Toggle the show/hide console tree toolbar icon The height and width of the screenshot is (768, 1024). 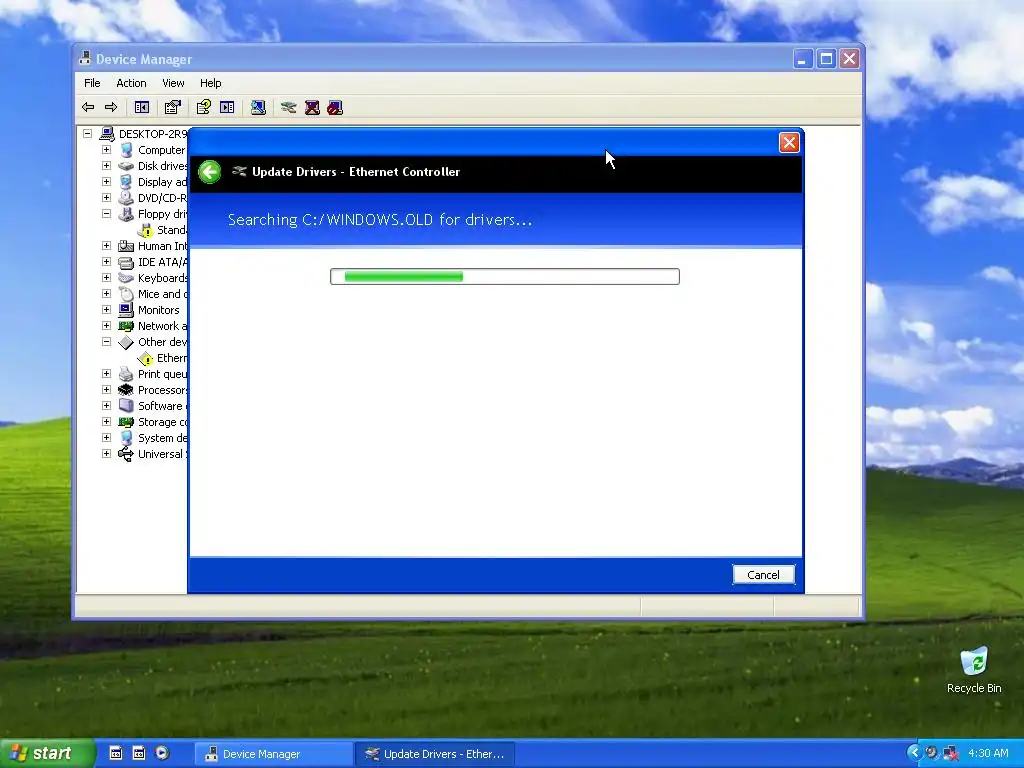point(142,107)
